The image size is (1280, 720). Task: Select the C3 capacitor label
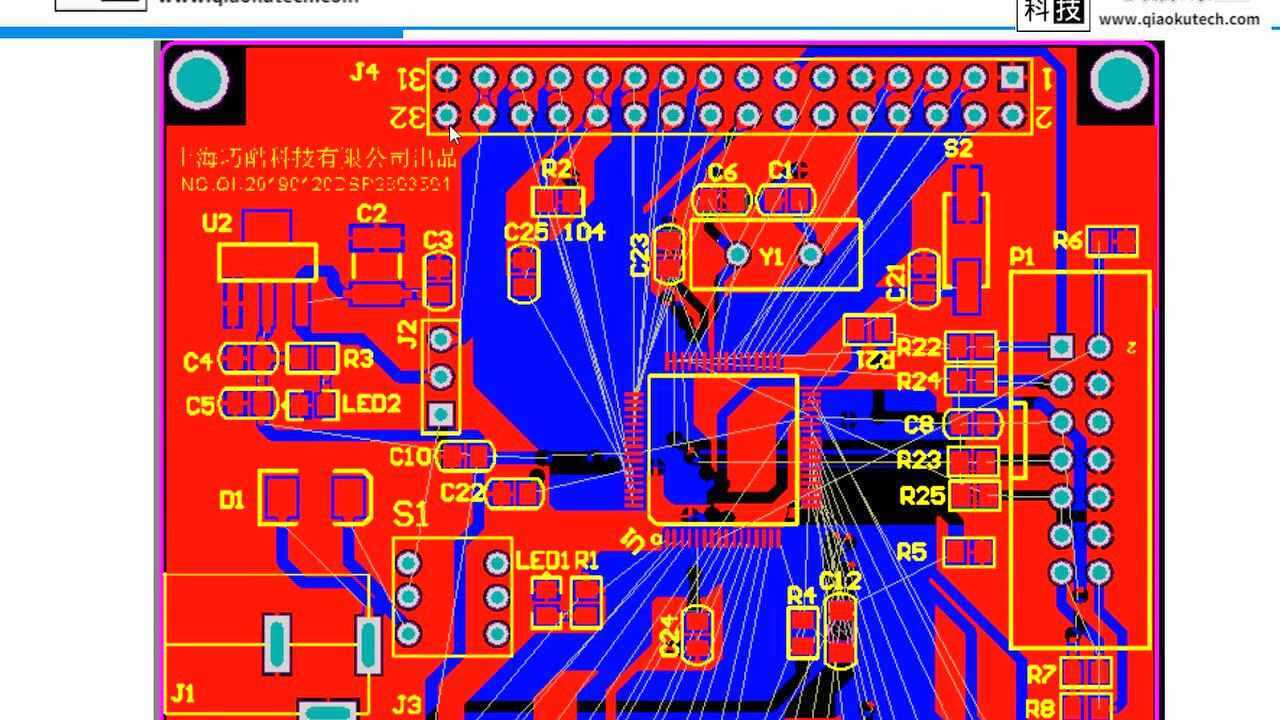point(438,240)
